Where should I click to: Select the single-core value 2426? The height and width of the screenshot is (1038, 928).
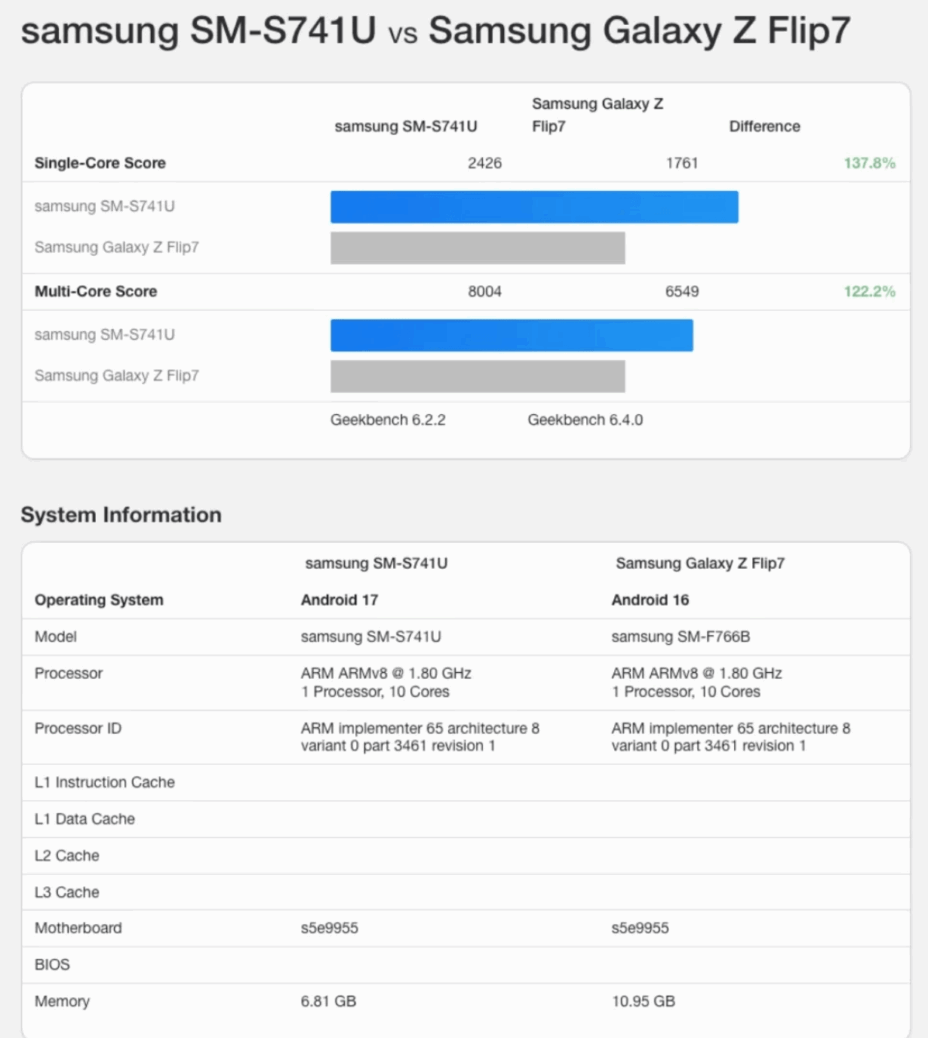[485, 163]
